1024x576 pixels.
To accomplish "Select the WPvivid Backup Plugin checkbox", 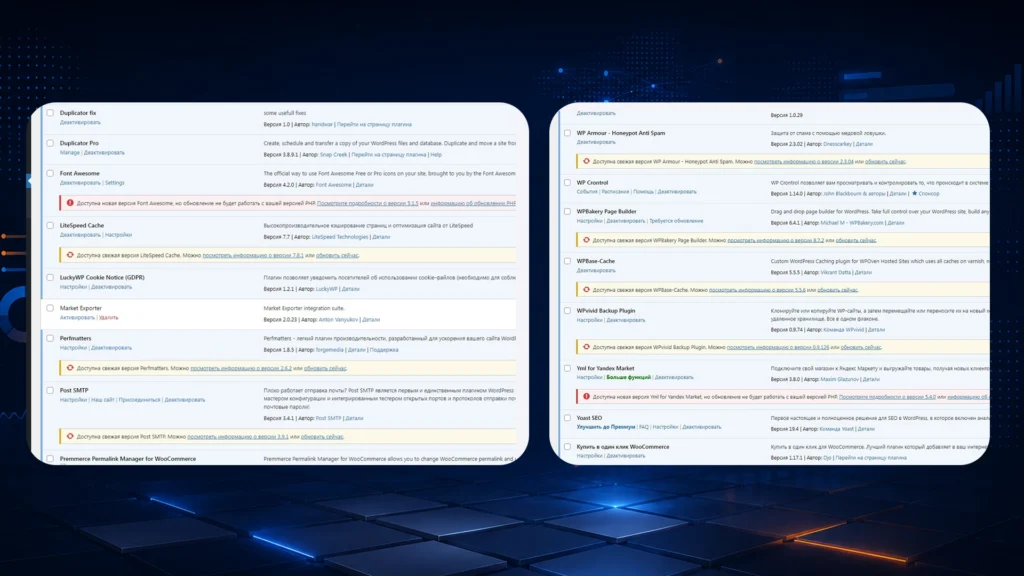I will (x=568, y=311).
